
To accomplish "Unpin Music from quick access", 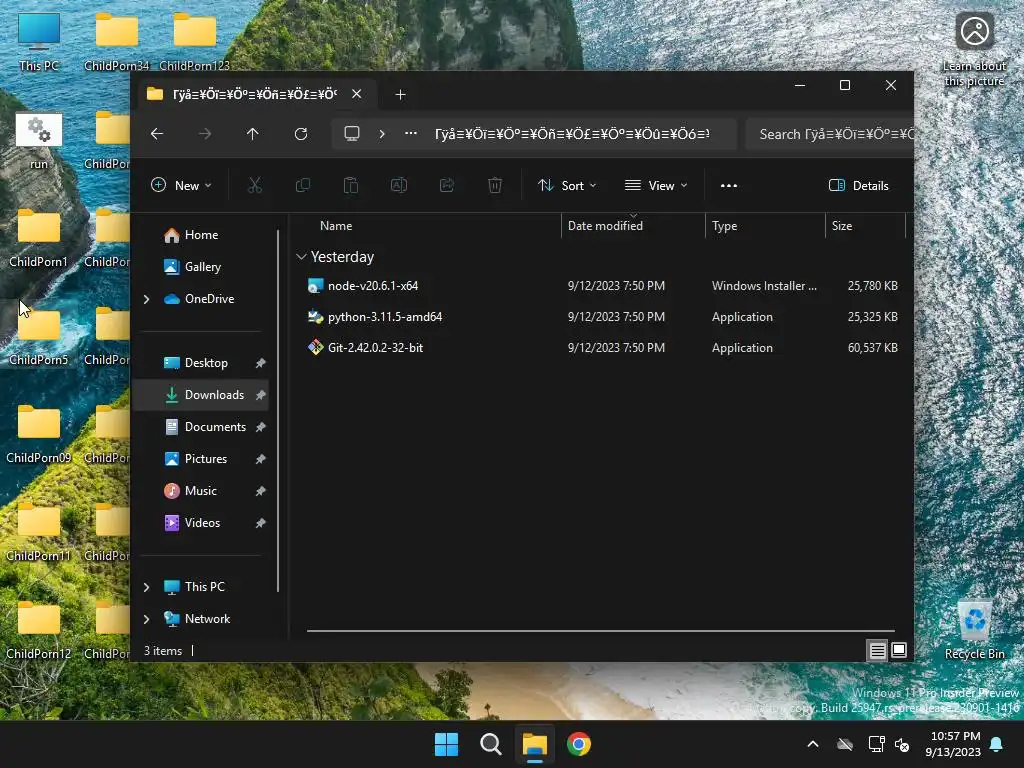I will (x=261, y=491).
